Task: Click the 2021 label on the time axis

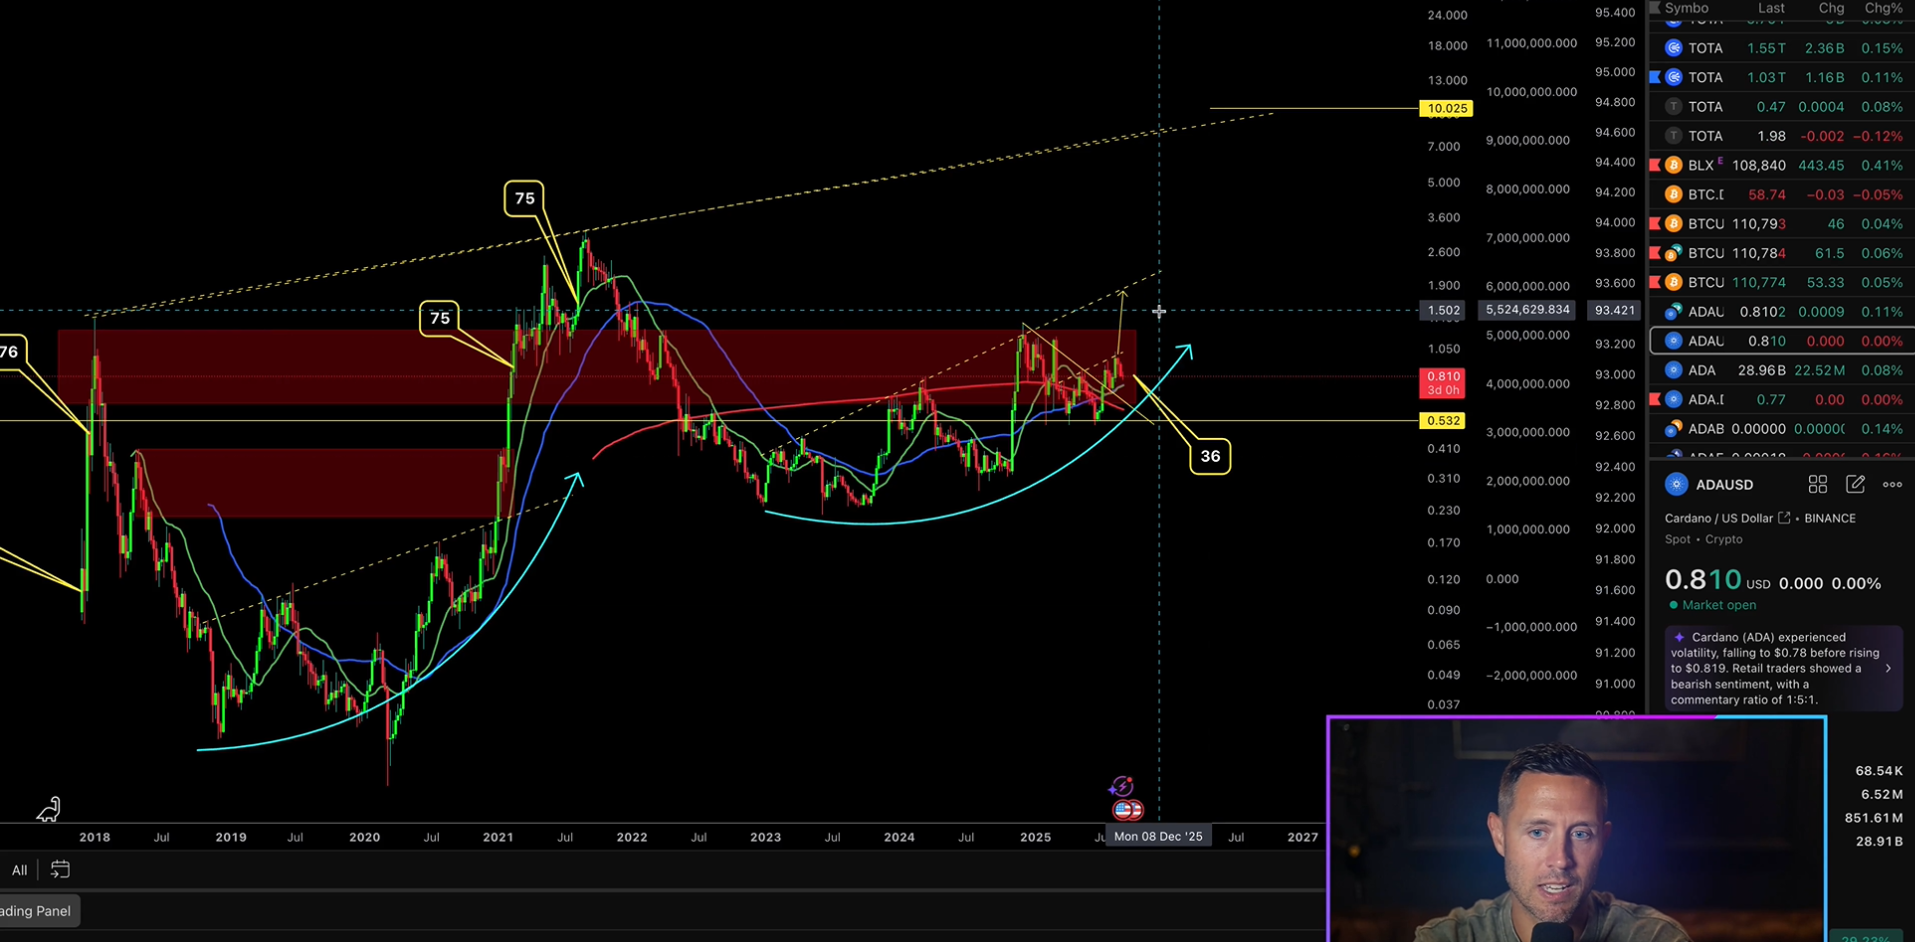Action: [x=498, y=837]
